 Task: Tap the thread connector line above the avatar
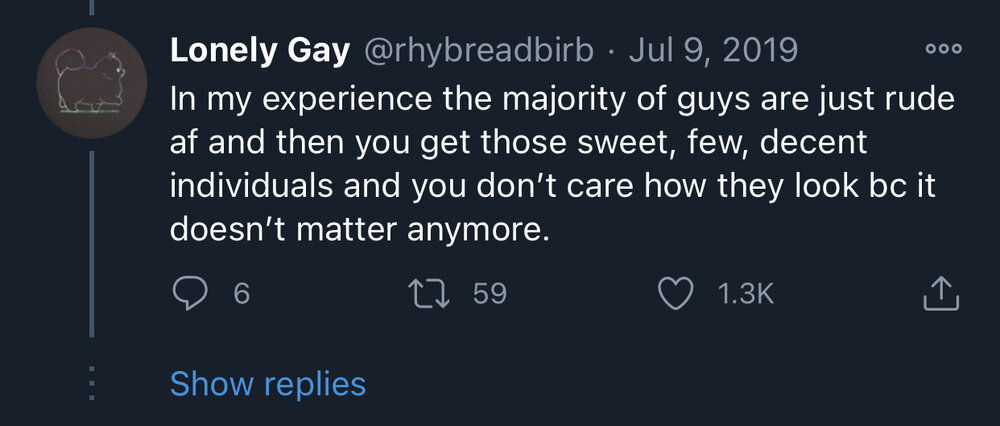(x=92, y=8)
